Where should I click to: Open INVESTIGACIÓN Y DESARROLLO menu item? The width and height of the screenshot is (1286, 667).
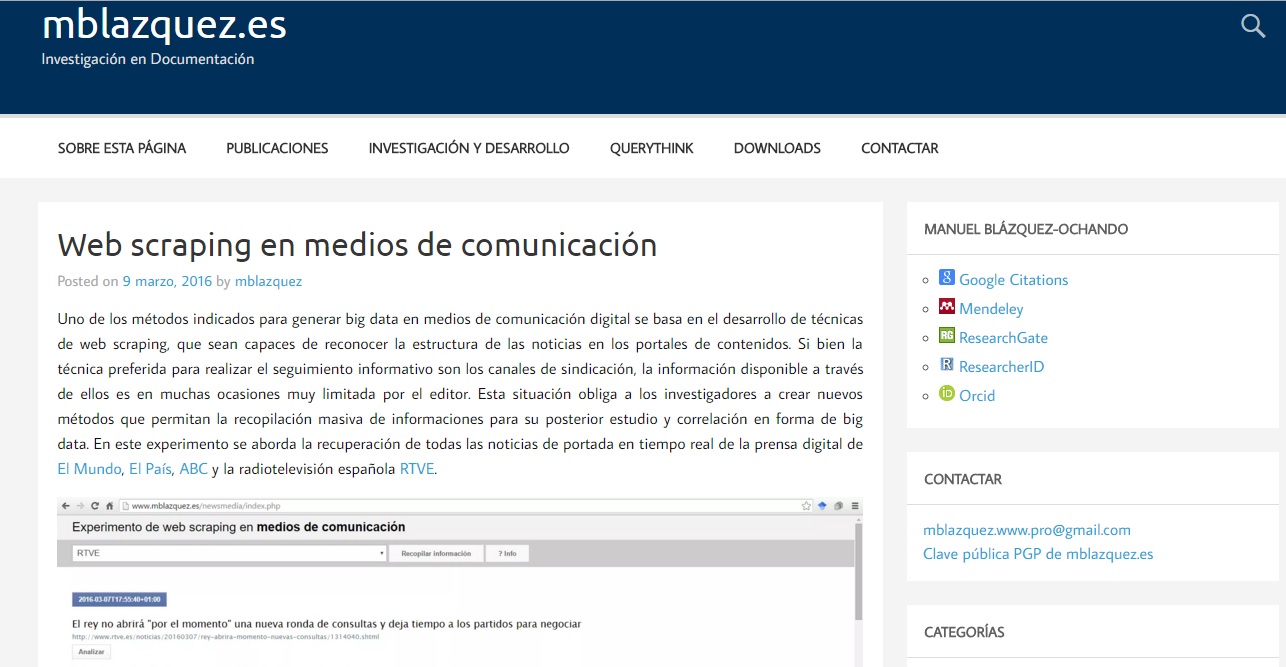pos(469,148)
